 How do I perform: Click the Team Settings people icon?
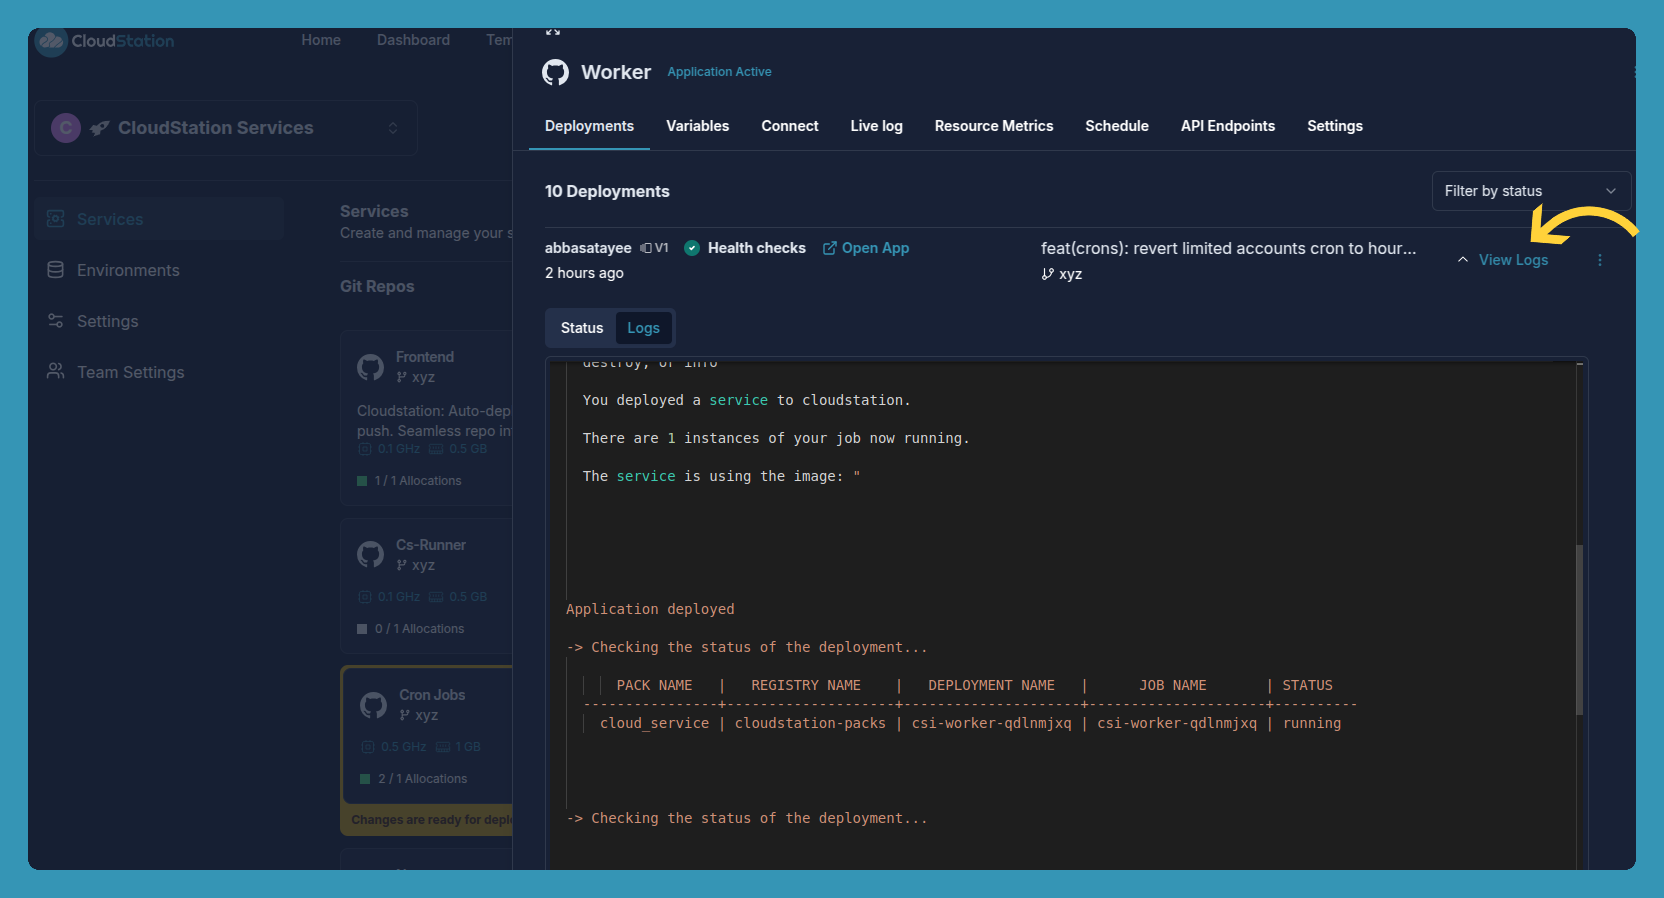pyautogui.click(x=56, y=371)
